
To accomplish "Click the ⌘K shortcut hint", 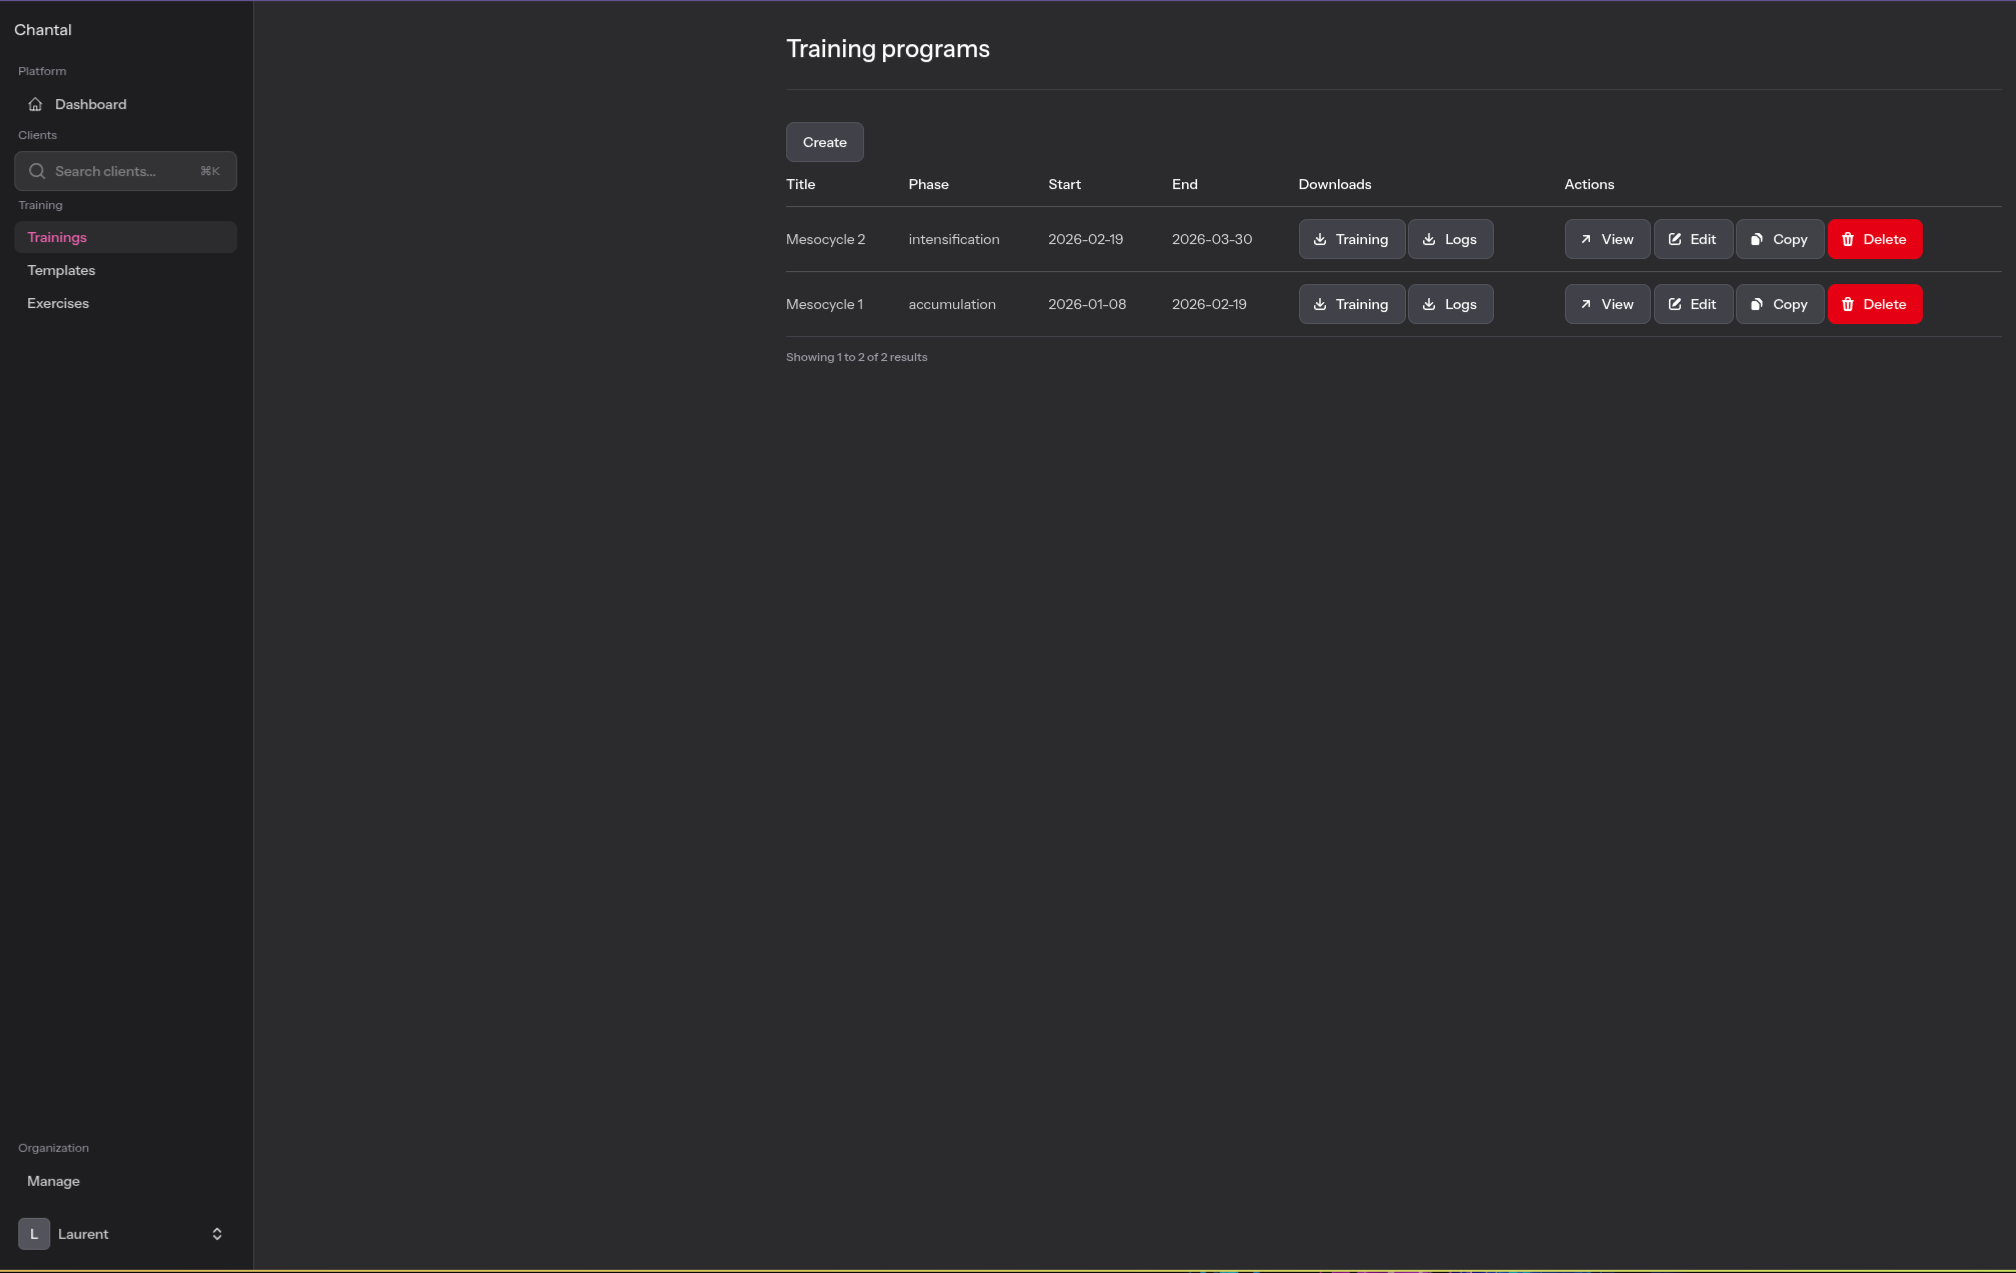I will [210, 171].
